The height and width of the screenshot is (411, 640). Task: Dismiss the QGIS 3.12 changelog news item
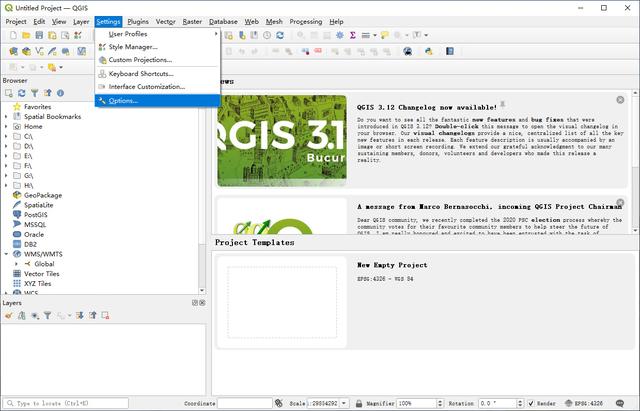pyautogui.click(x=620, y=100)
